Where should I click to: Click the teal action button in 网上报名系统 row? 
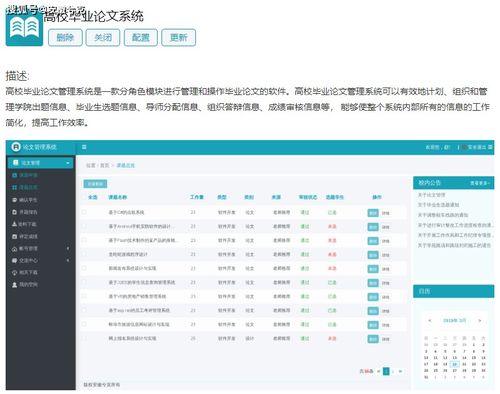(373, 339)
